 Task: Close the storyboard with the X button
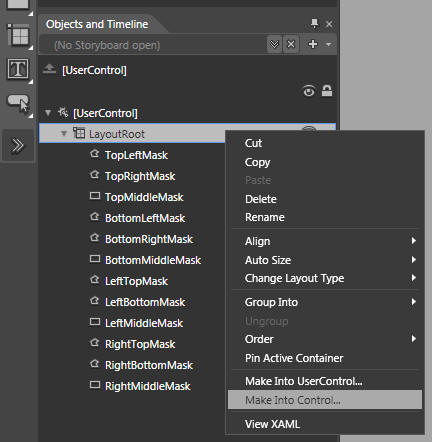291,44
